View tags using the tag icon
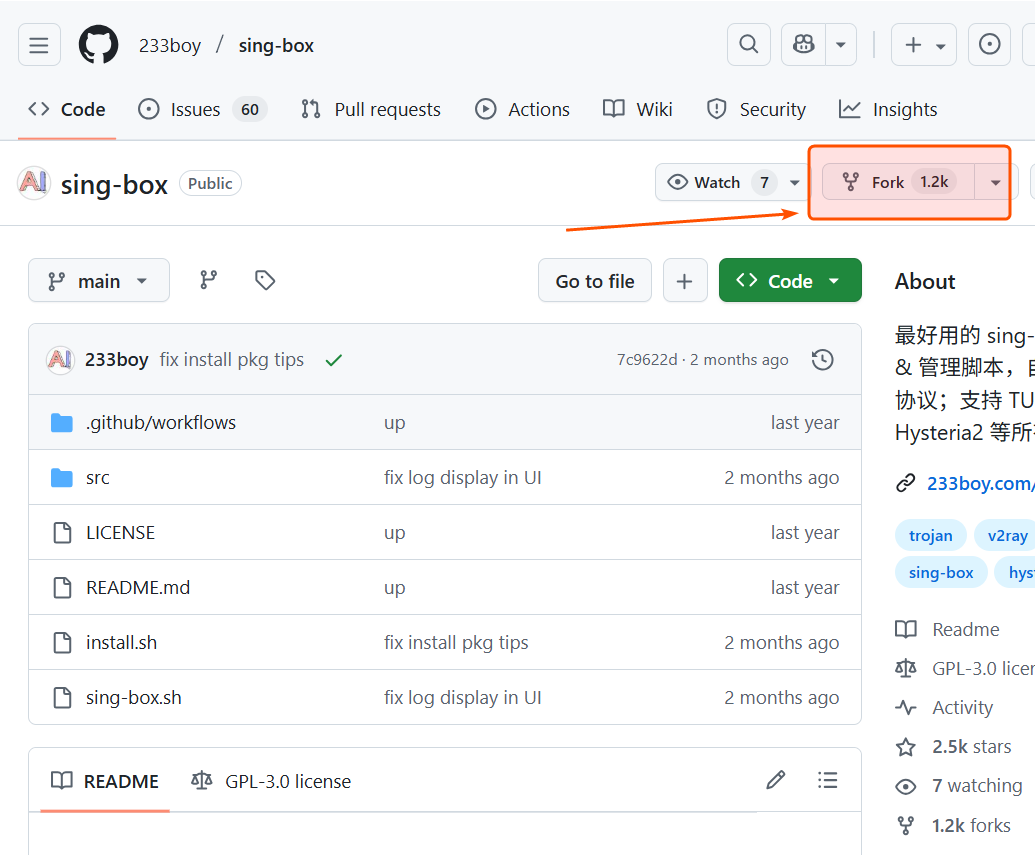The image size is (1035, 855). pyautogui.click(x=265, y=281)
